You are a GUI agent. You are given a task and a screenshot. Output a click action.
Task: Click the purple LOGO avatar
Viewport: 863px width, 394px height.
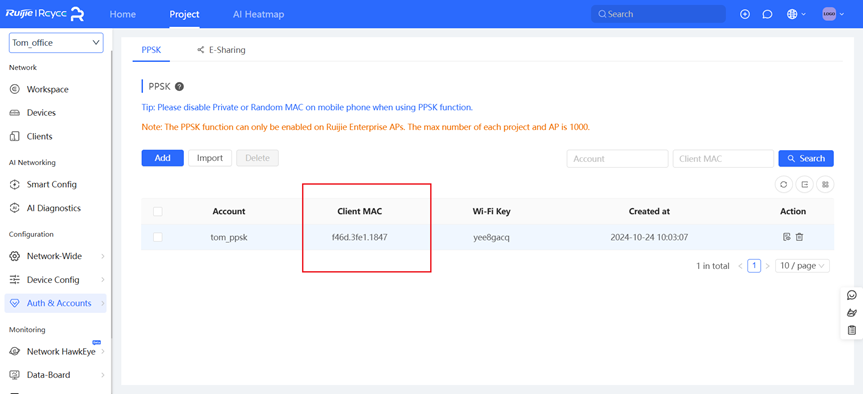(829, 14)
